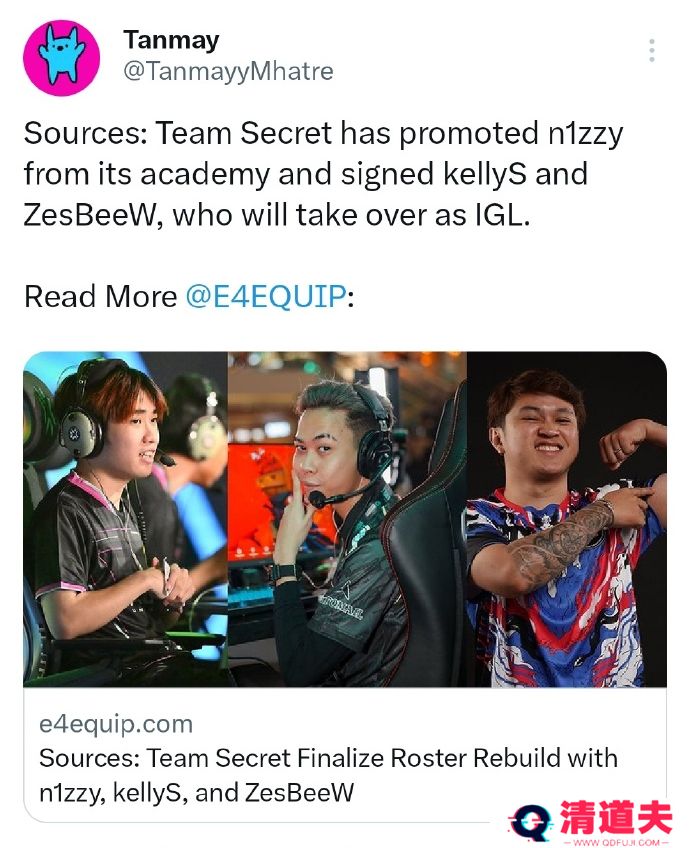Screen dimensions: 690x848
Task: View the middle player with headset photo
Action: [347, 519]
